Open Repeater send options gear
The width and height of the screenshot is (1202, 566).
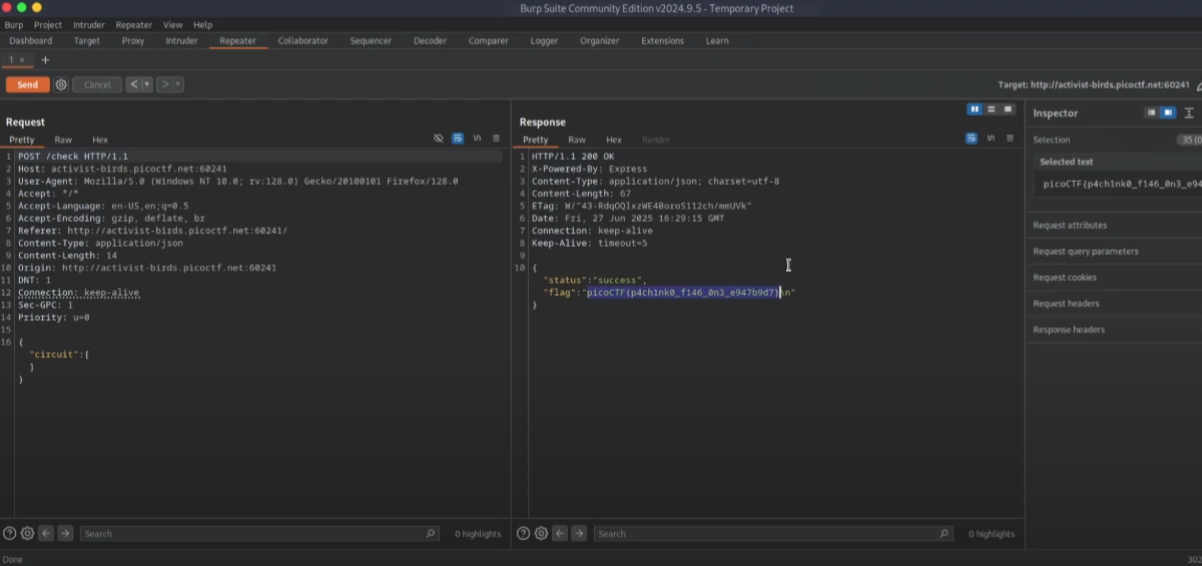[x=61, y=85]
